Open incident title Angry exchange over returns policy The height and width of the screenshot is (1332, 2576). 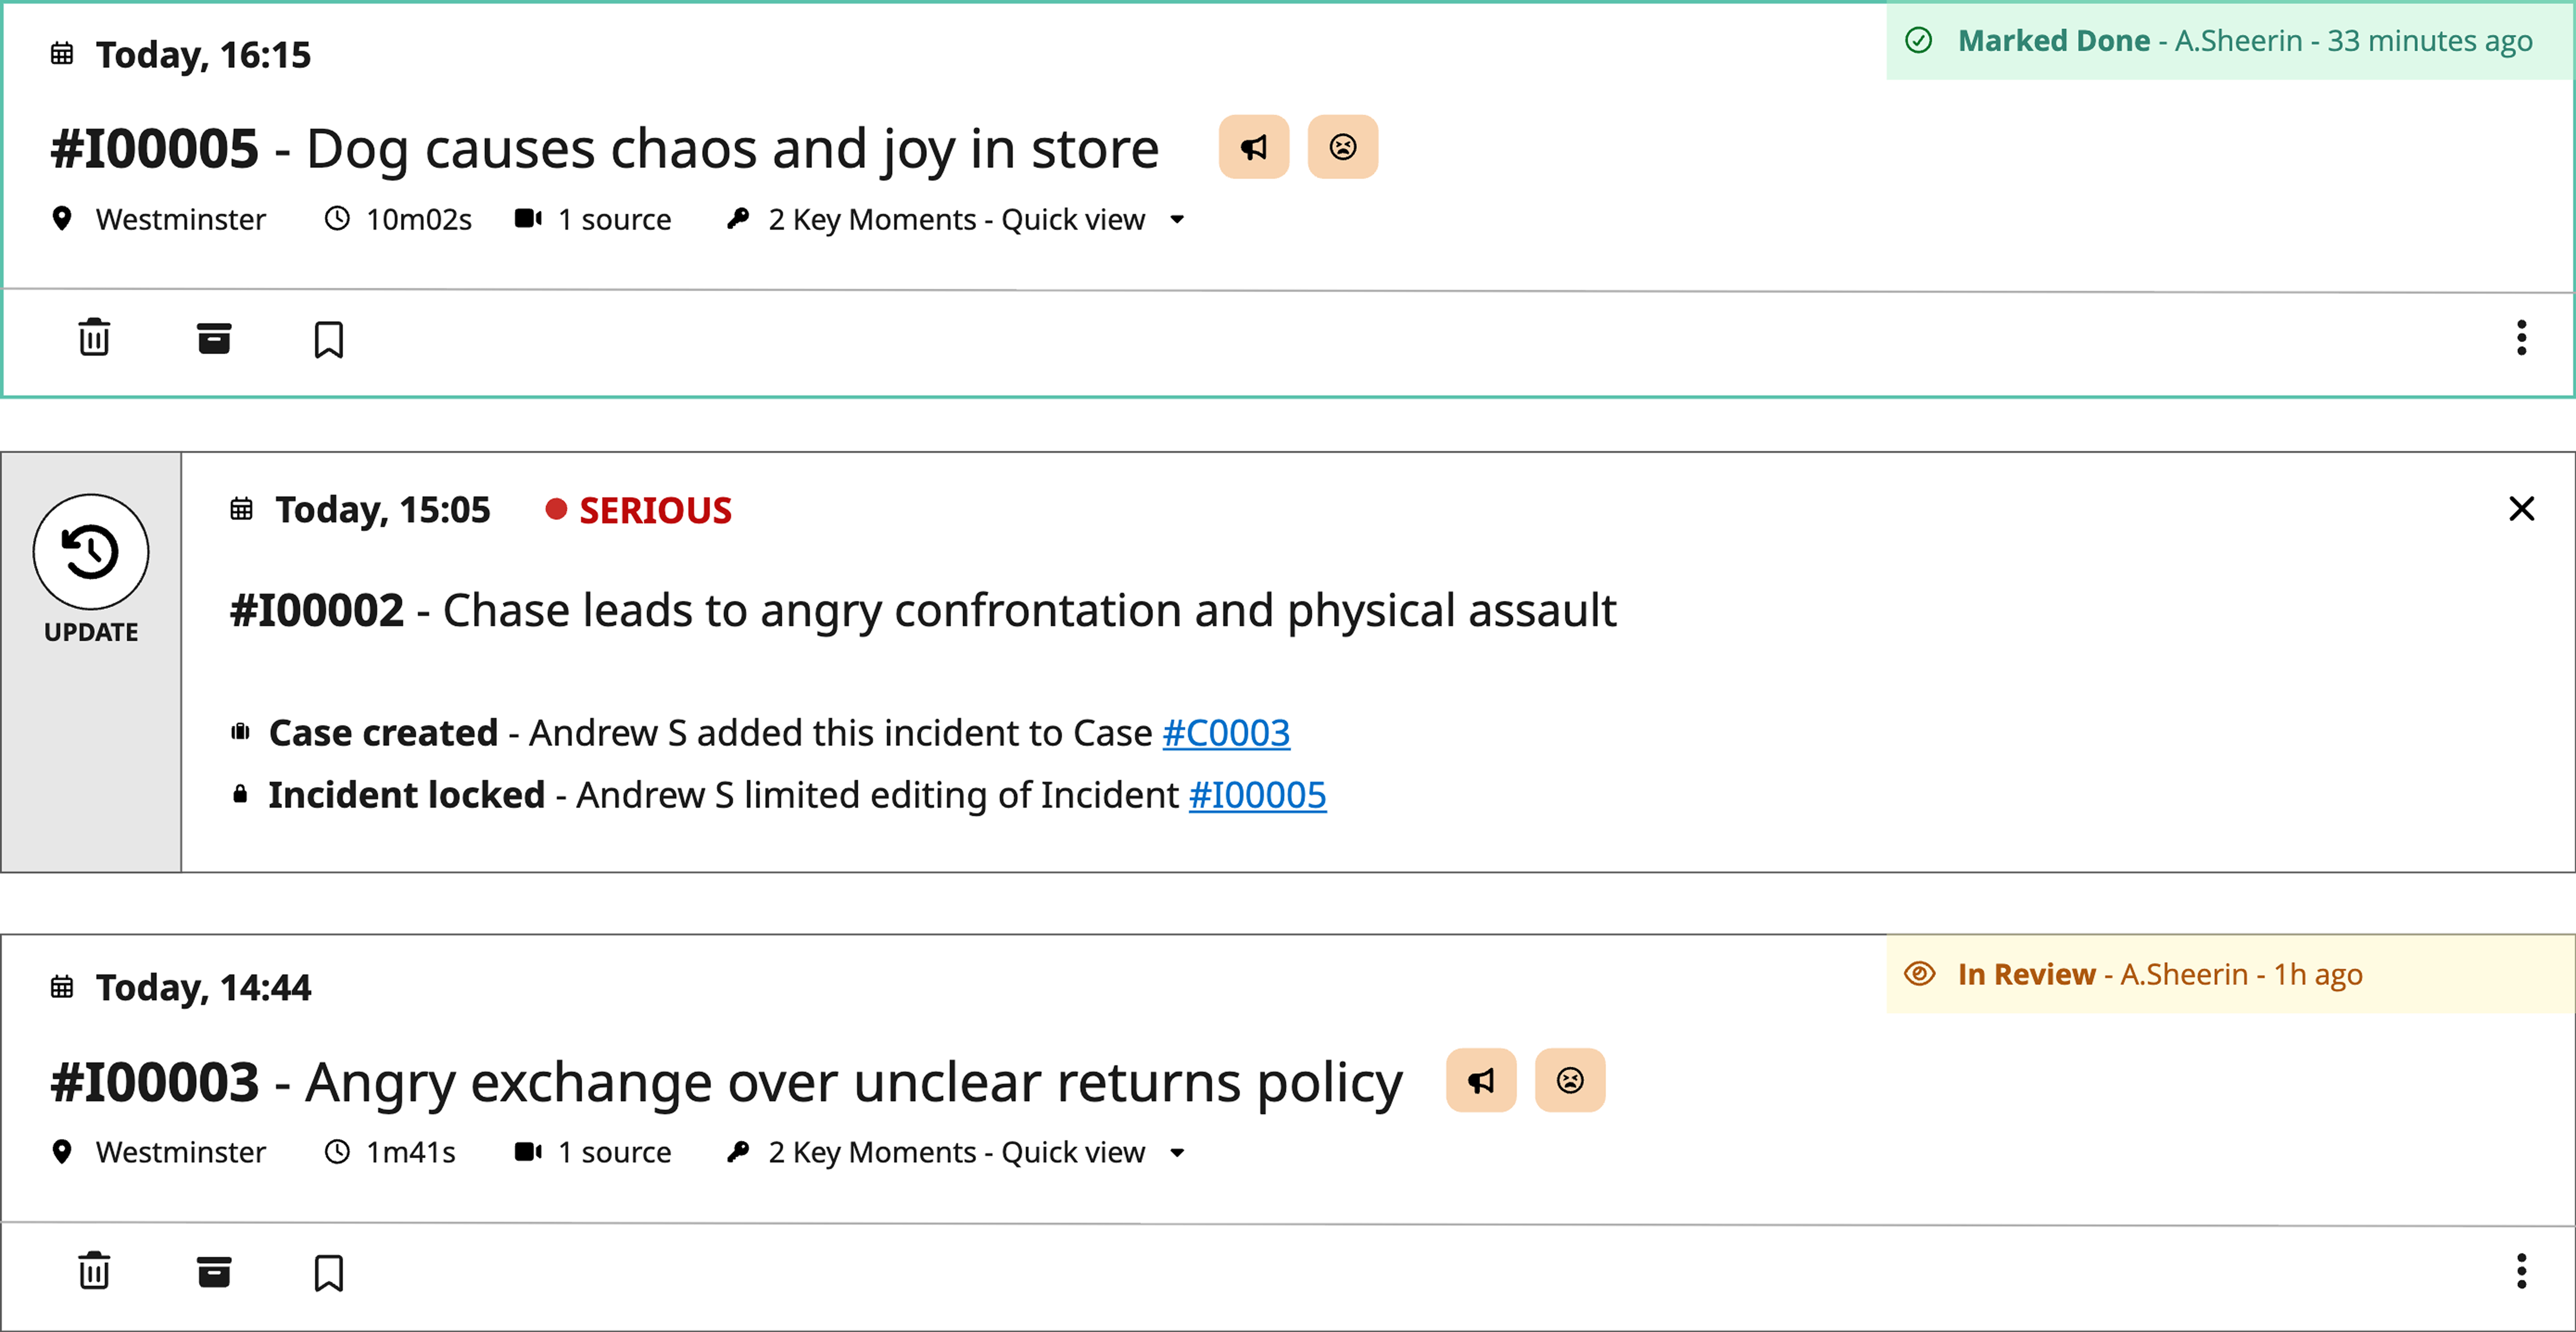pyautogui.click(x=727, y=1082)
